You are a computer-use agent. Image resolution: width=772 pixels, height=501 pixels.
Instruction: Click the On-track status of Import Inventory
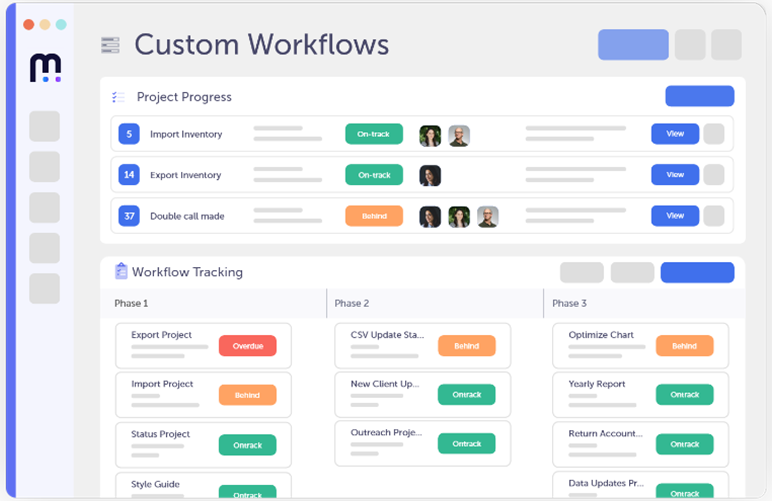373,134
